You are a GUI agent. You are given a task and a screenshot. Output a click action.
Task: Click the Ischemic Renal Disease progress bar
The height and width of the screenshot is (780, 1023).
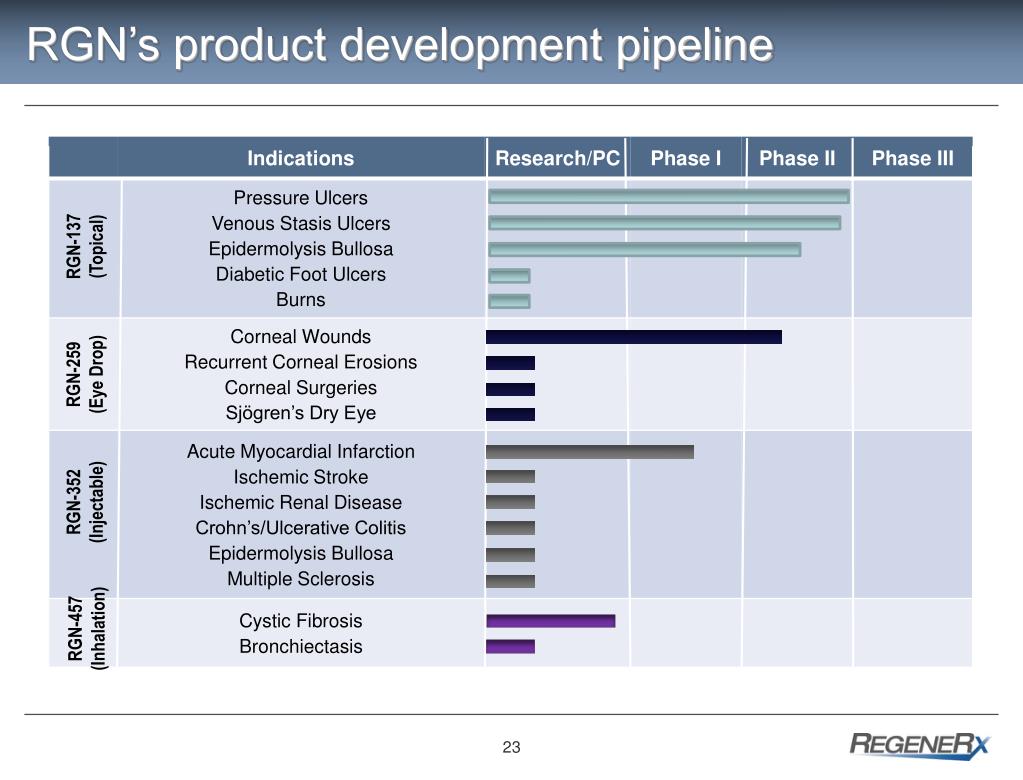(x=510, y=502)
